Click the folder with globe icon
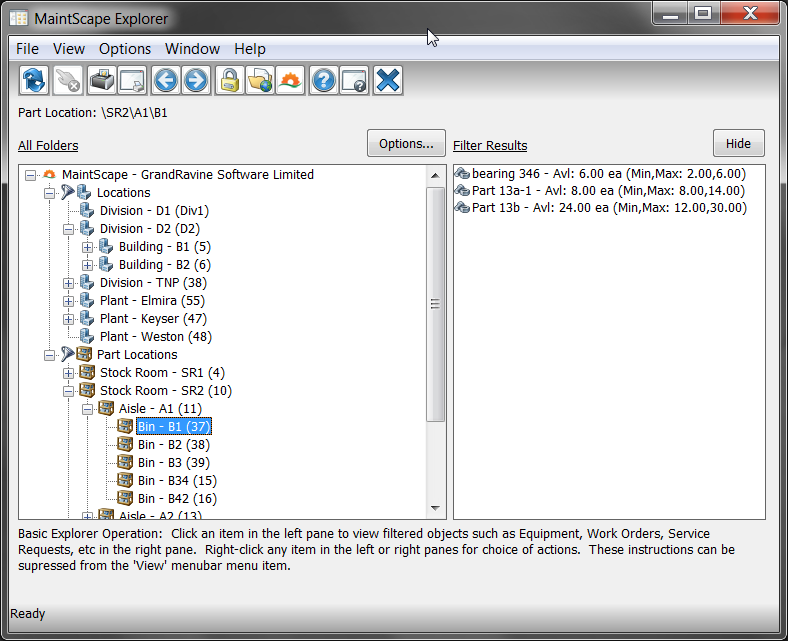This screenshot has width=788, height=641. click(260, 80)
